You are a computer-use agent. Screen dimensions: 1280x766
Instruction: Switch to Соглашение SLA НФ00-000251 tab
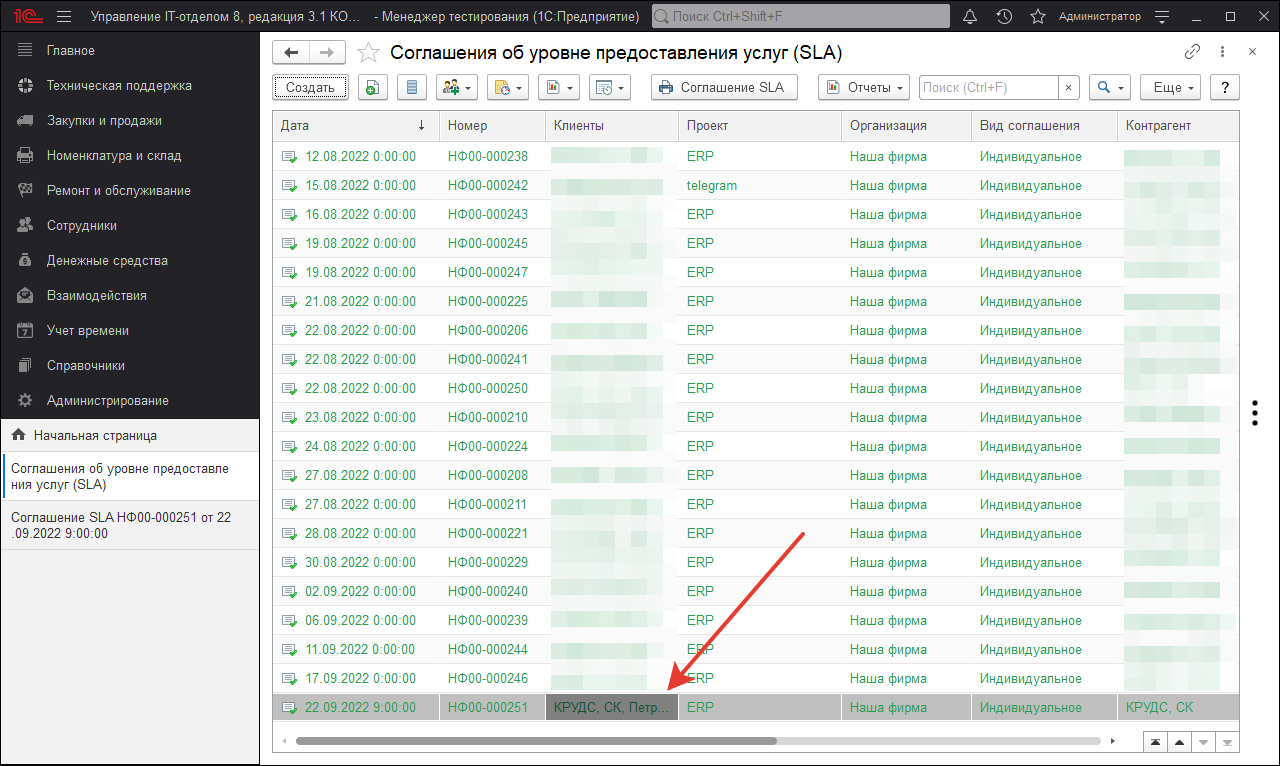click(x=120, y=525)
